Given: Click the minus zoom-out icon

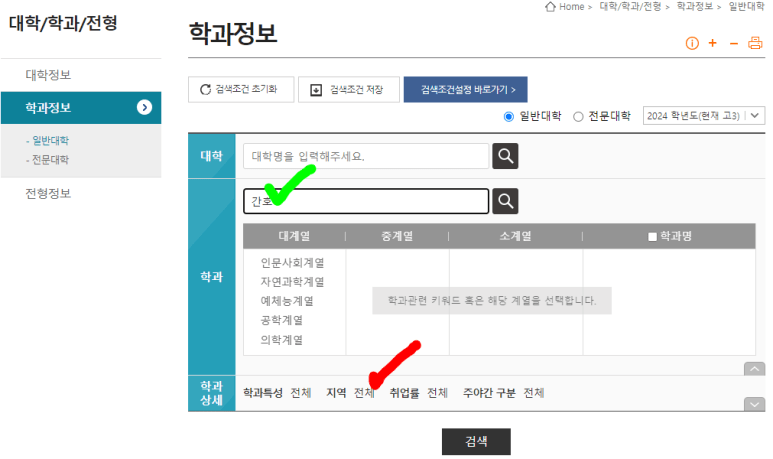Looking at the screenshot, I should [734, 43].
